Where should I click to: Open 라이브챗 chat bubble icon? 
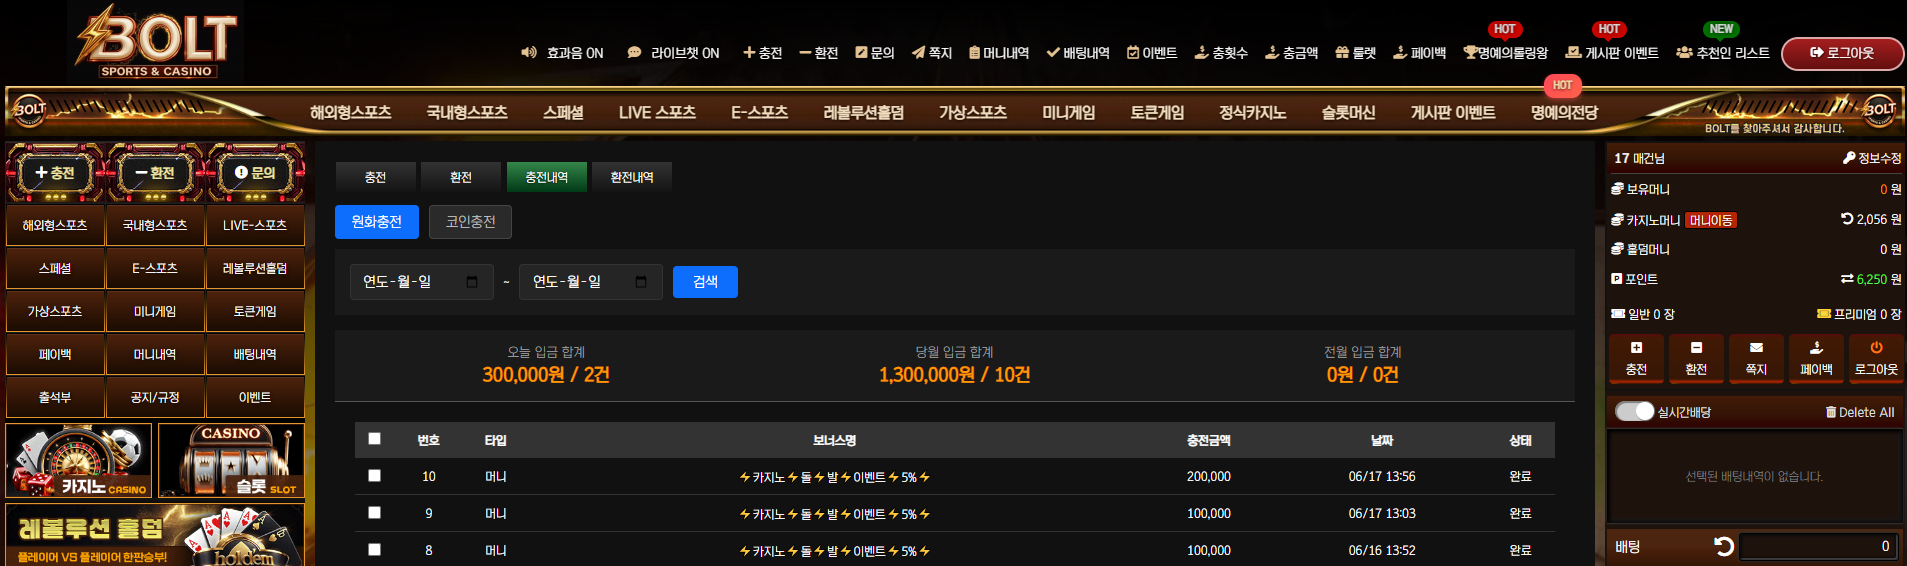(x=634, y=53)
